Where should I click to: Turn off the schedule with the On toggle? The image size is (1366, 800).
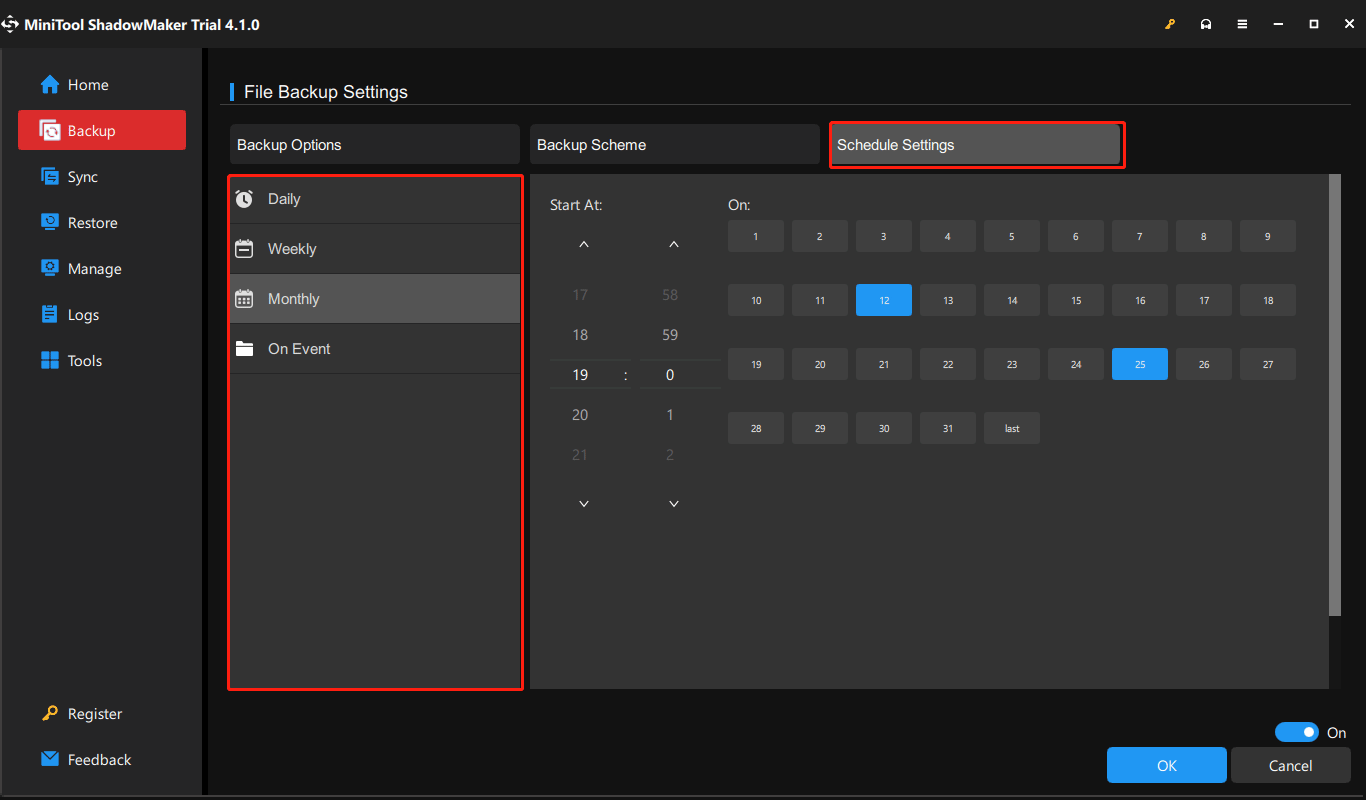tap(1297, 732)
